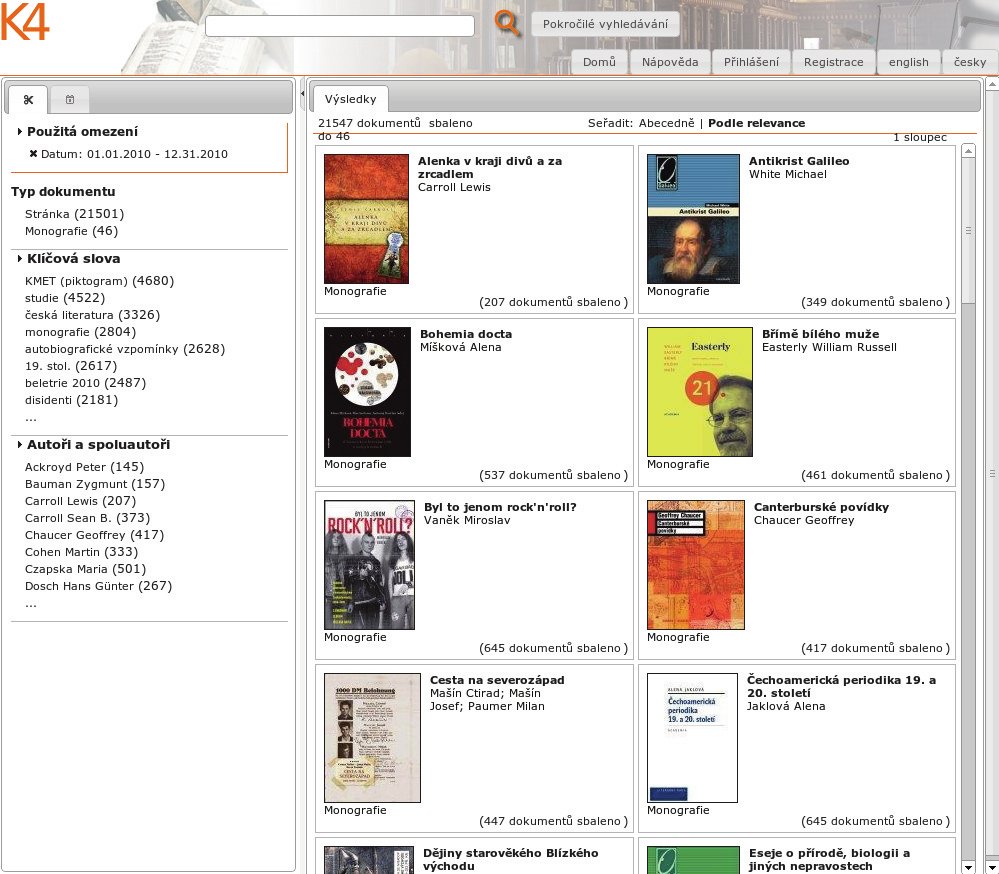Open the Bohemia docta title link

tap(466, 334)
